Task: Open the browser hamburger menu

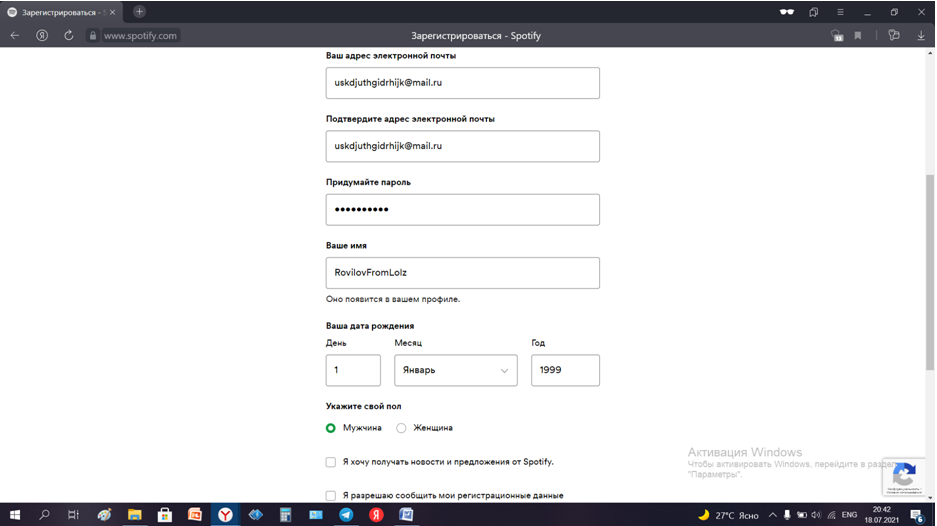Action: [x=840, y=12]
